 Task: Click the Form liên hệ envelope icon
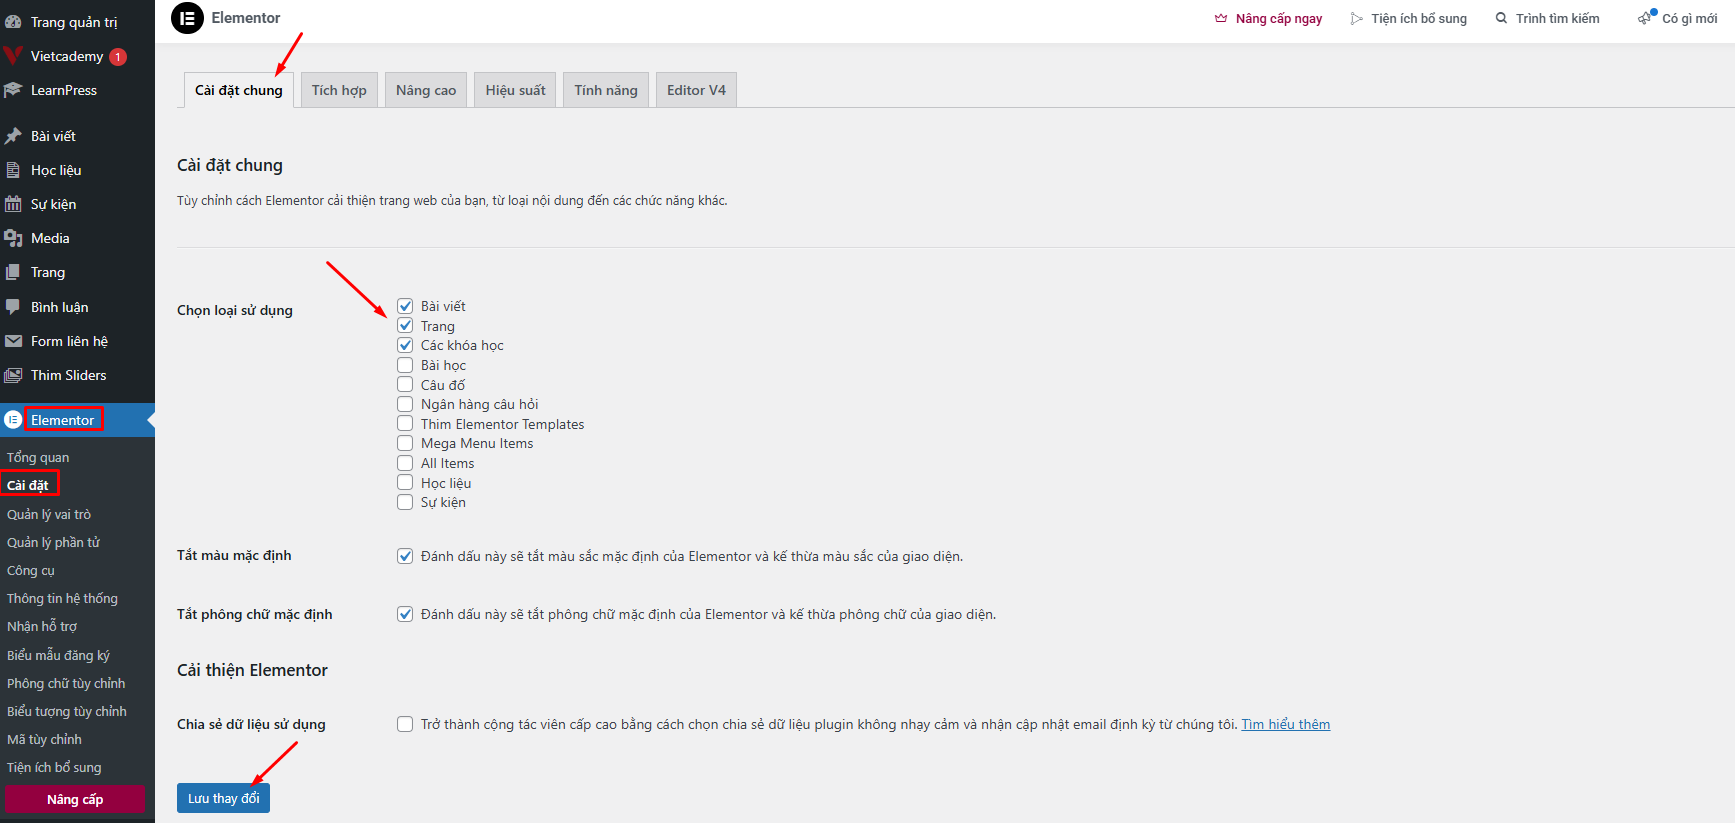(x=13, y=341)
